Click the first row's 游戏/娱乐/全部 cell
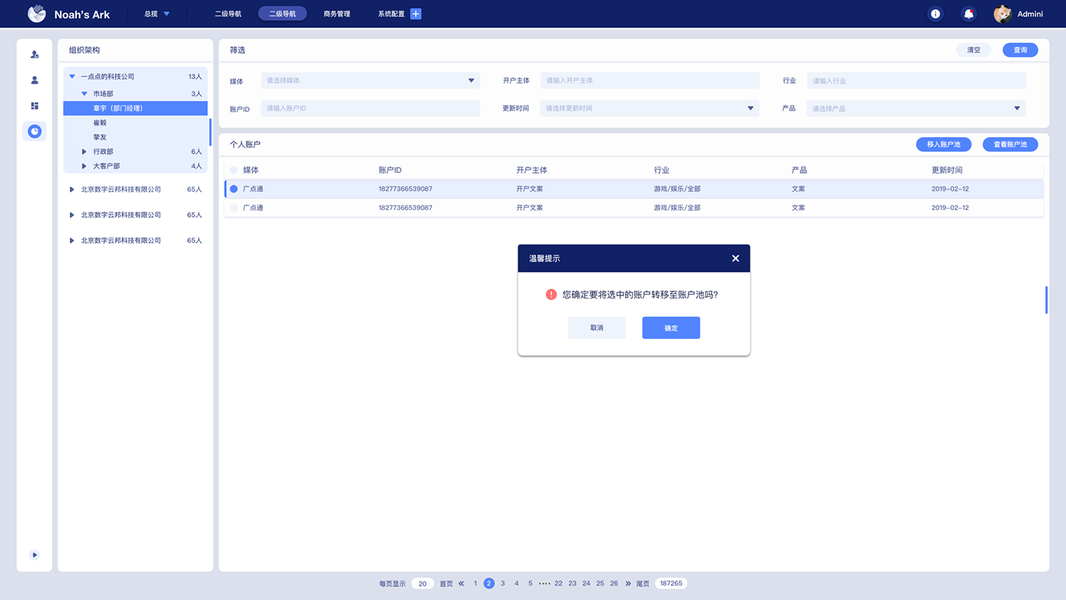This screenshot has height=600, width=1066. 677,189
